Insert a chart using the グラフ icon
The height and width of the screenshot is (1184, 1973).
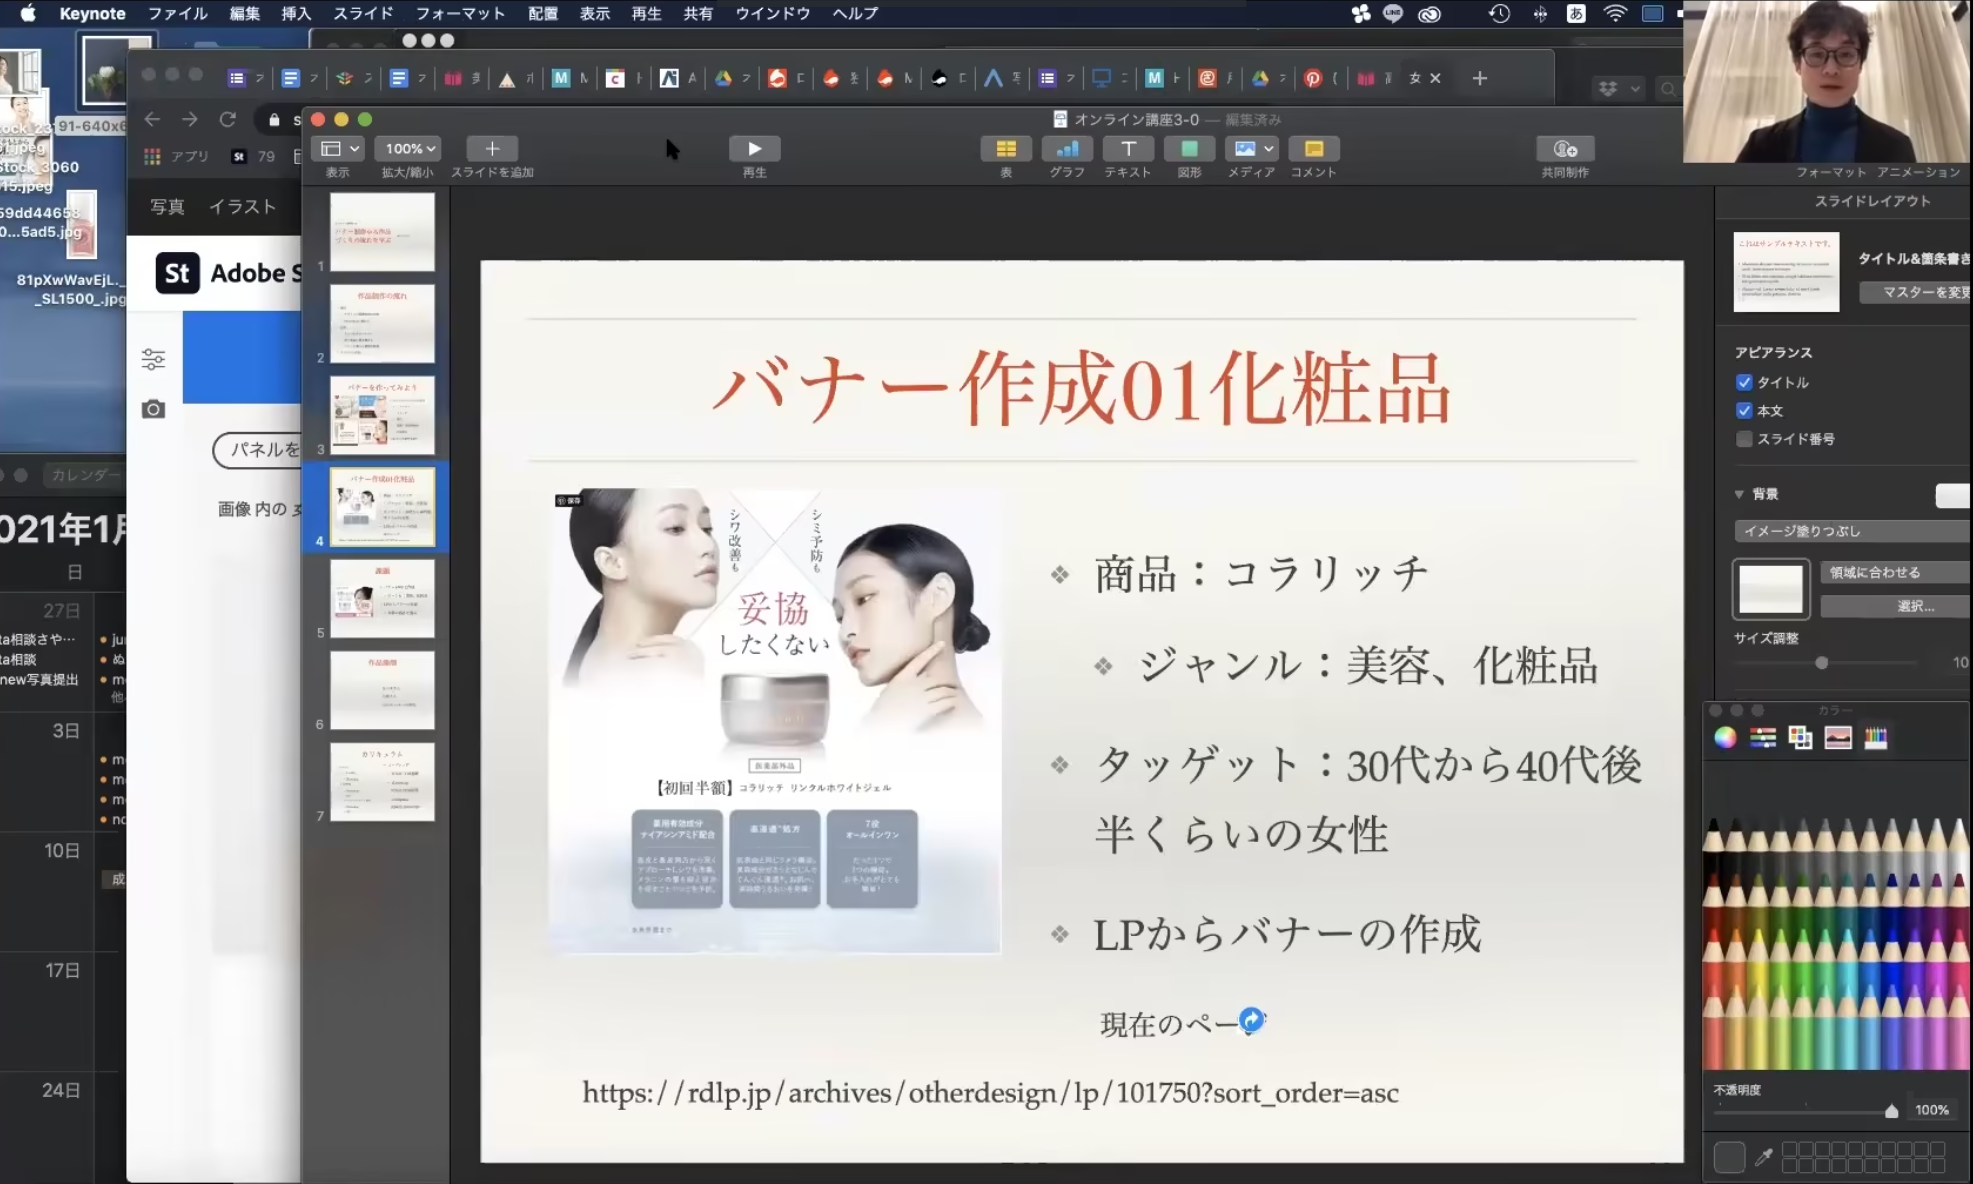pos(1067,149)
